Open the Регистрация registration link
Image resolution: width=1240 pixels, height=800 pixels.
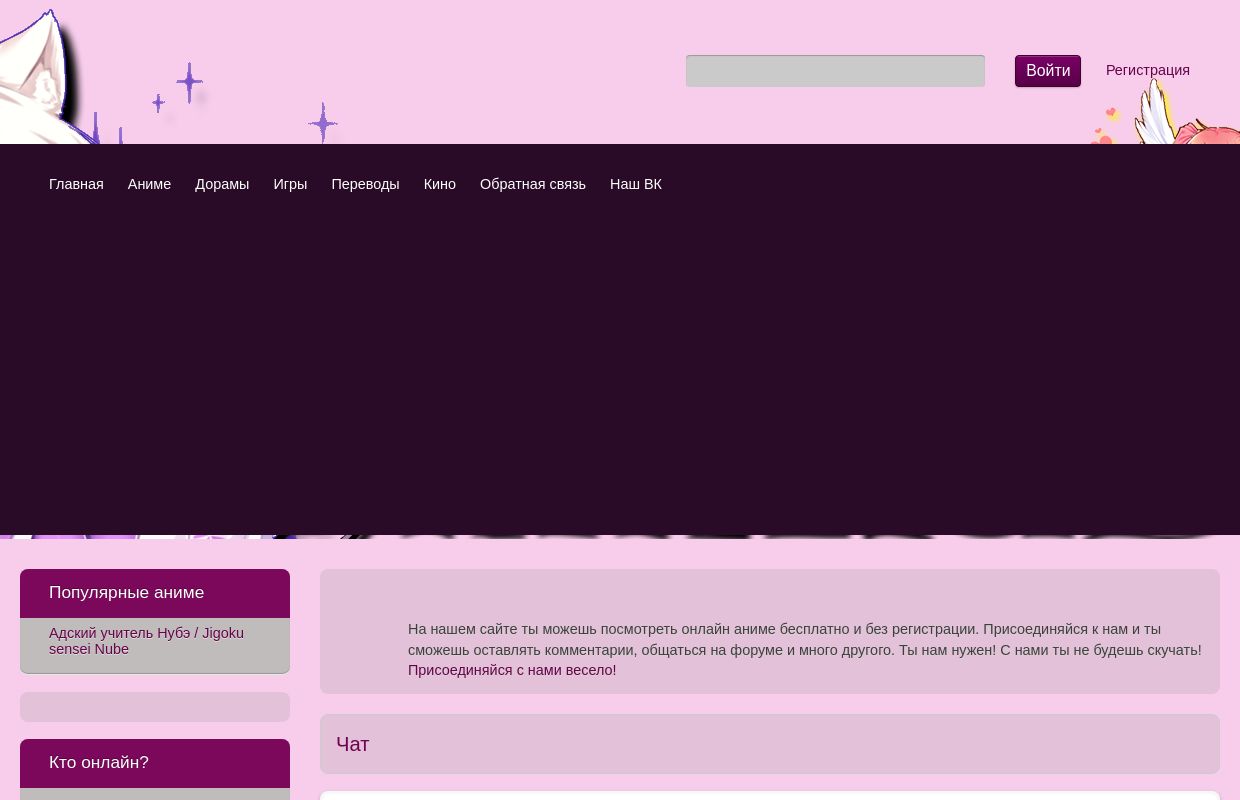pos(1147,70)
